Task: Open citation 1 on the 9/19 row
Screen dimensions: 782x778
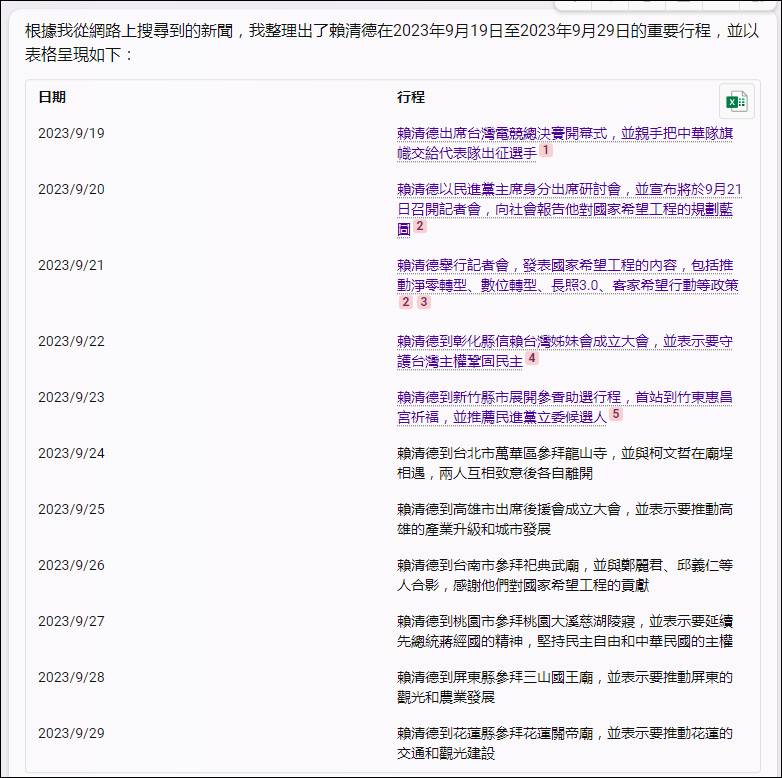Action: coord(546,150)
